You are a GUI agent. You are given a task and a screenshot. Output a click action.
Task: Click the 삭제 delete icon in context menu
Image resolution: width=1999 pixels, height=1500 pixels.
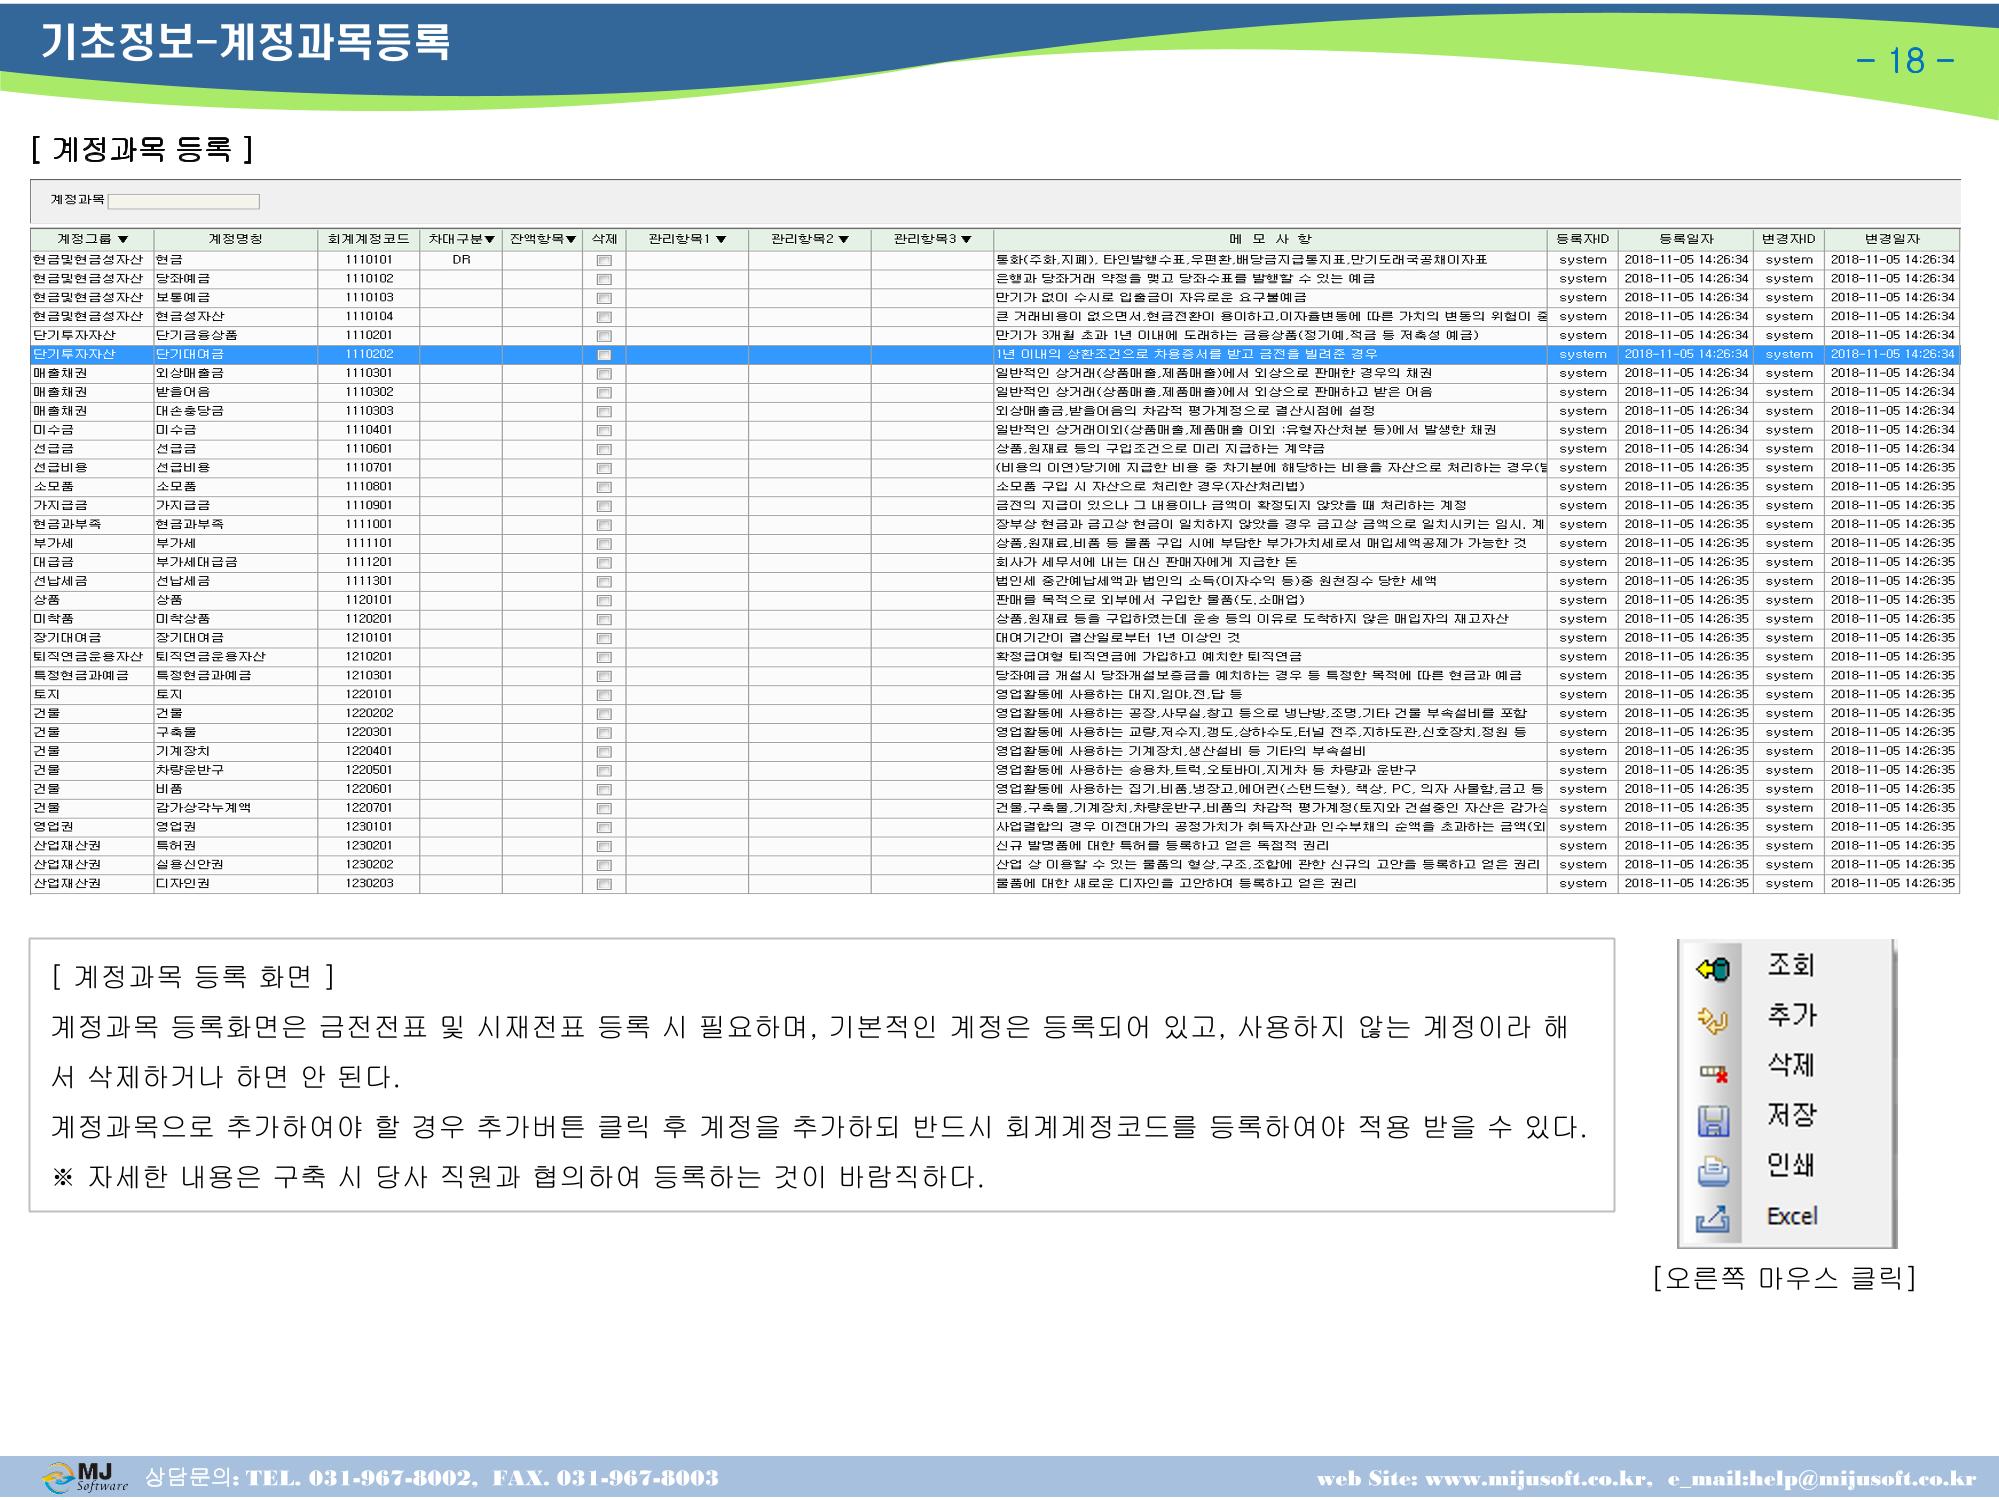[1713, 1072]
